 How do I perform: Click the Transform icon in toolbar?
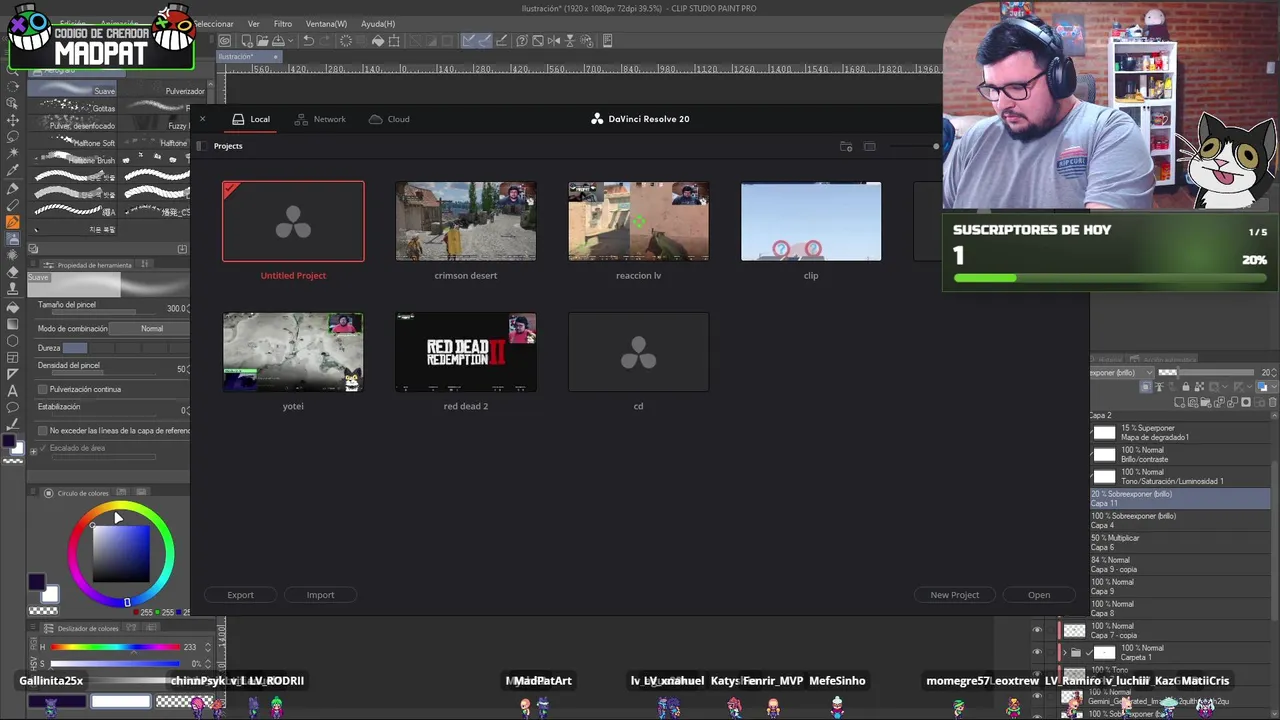pyautogui.click(x=394, y=41)
